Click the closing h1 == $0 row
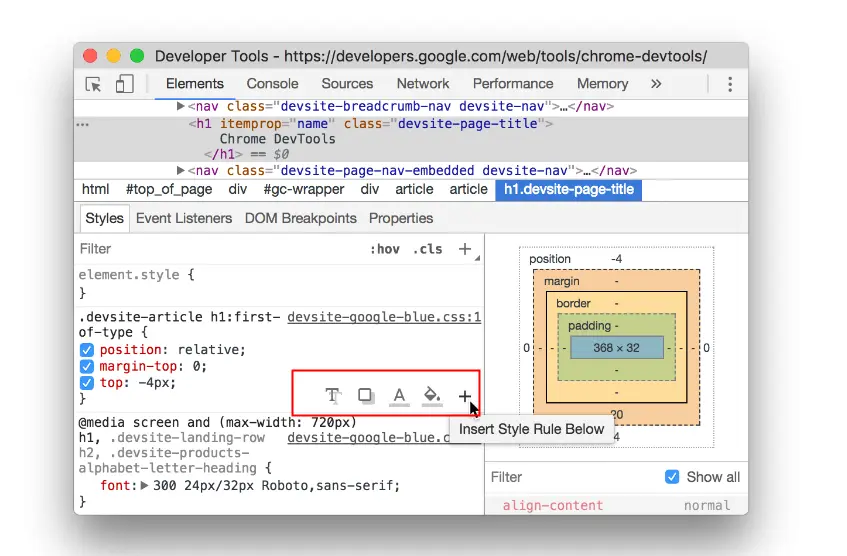Image resolution: width=847 pixels, height=556 pixels. pos(246,155)
